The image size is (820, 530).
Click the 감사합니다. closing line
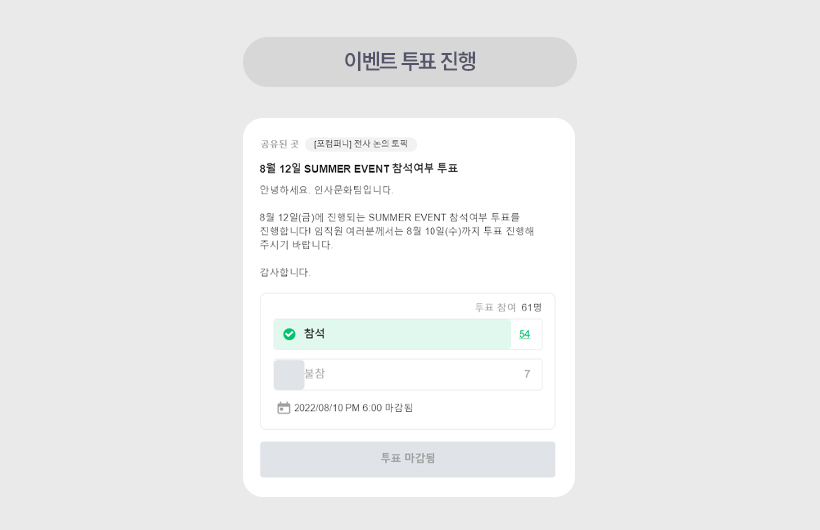pyautogui.click(x=285, y=272)
